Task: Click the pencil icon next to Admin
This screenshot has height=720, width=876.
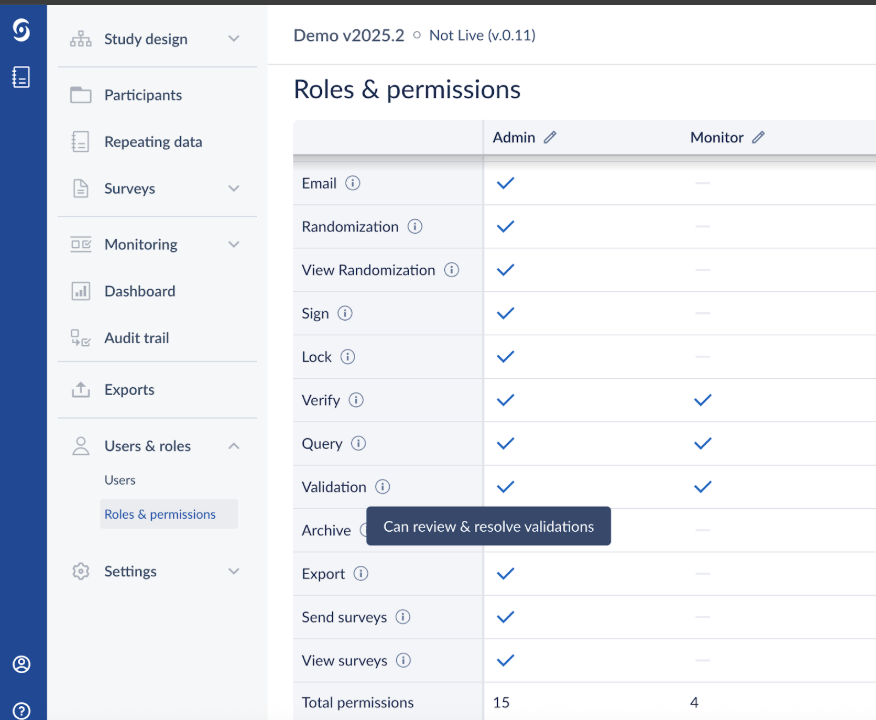Action: pos(550,137)
